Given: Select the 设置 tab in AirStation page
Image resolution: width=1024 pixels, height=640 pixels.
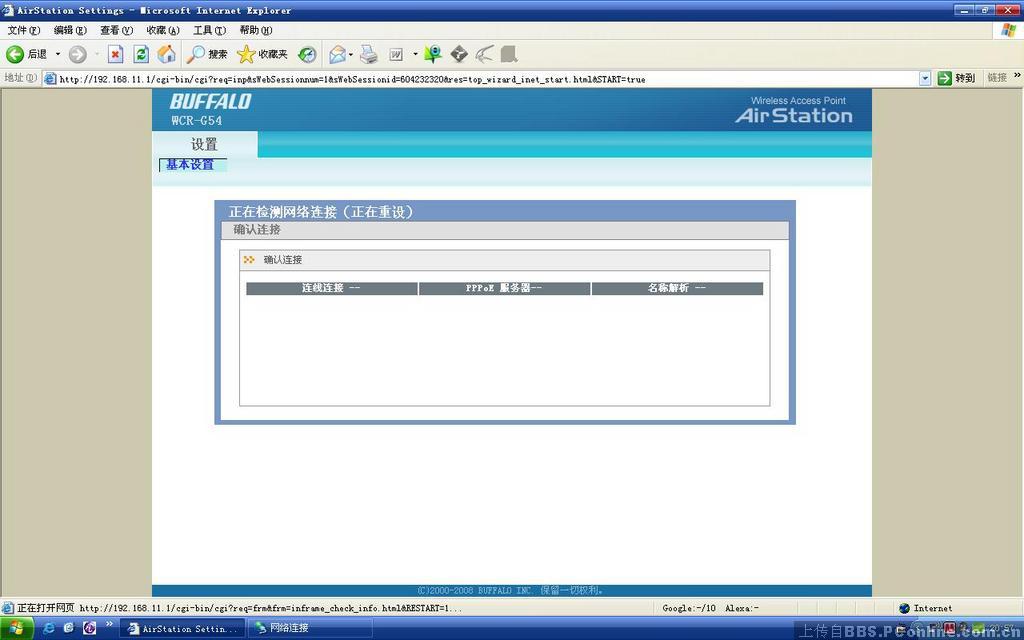Looking at the screenshot, I should pyautogui.click(x=204, y=144).
